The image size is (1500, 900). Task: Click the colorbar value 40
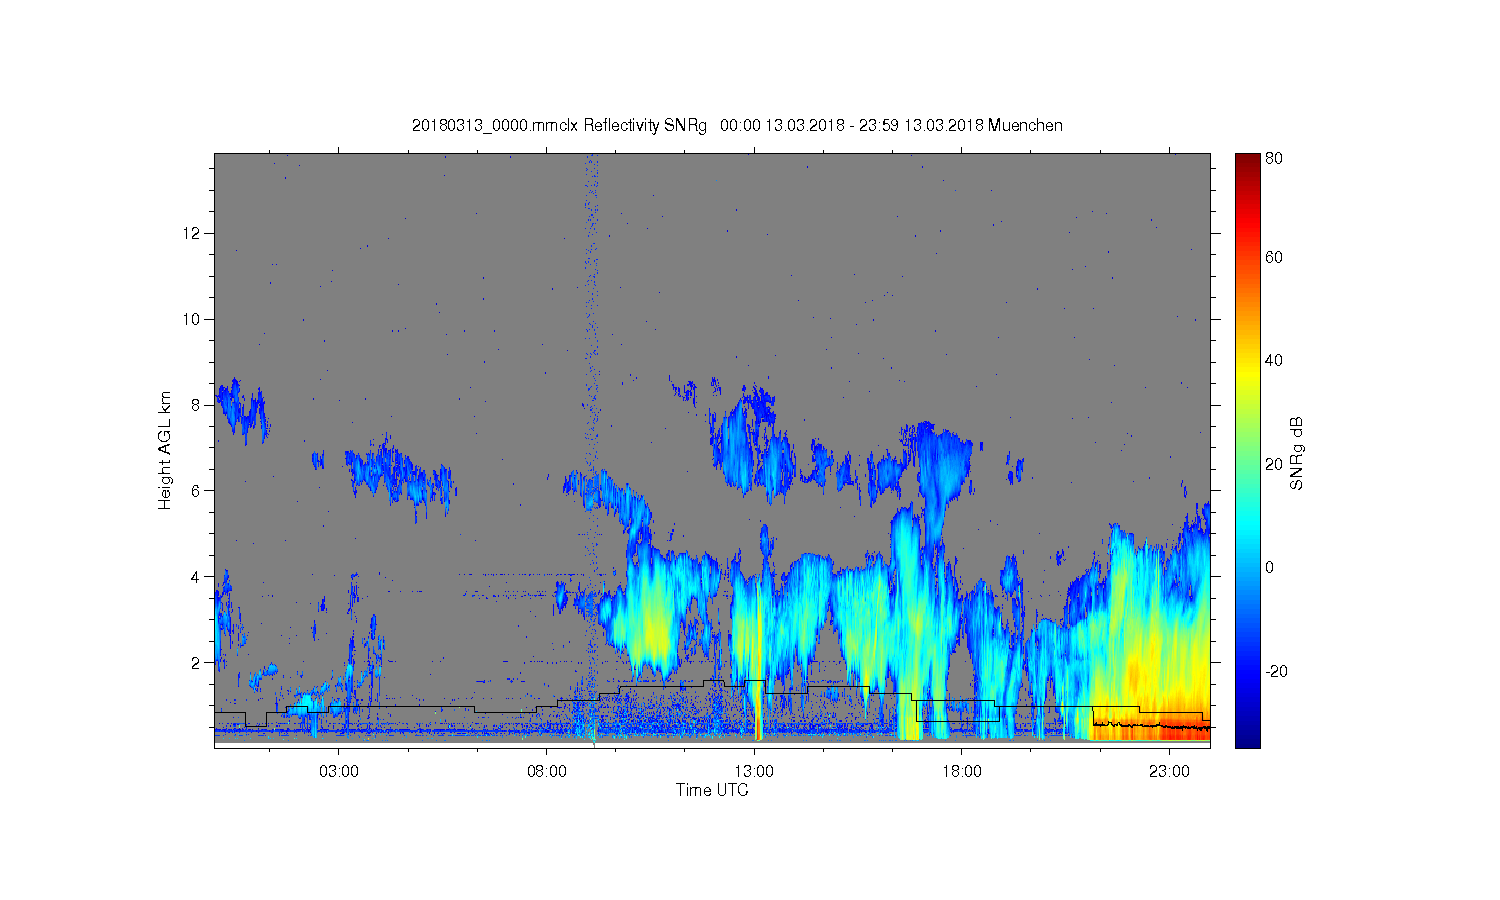click(x=1274, y=361)
